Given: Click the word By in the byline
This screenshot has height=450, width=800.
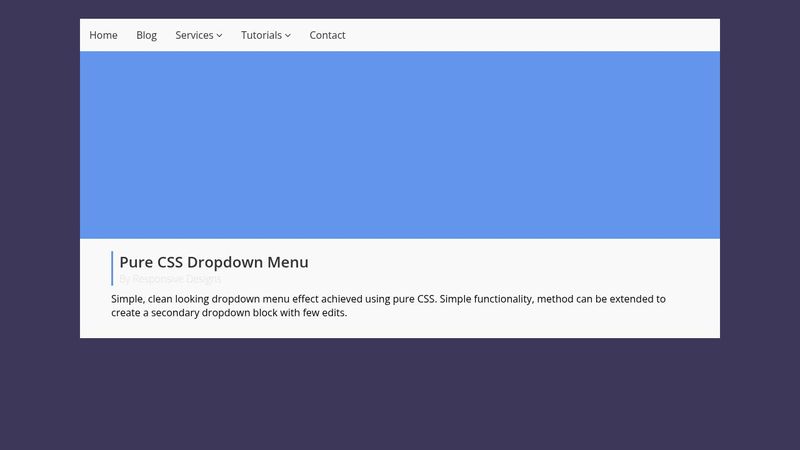Looking at the screenshot, I should click(x=124, y=279).
